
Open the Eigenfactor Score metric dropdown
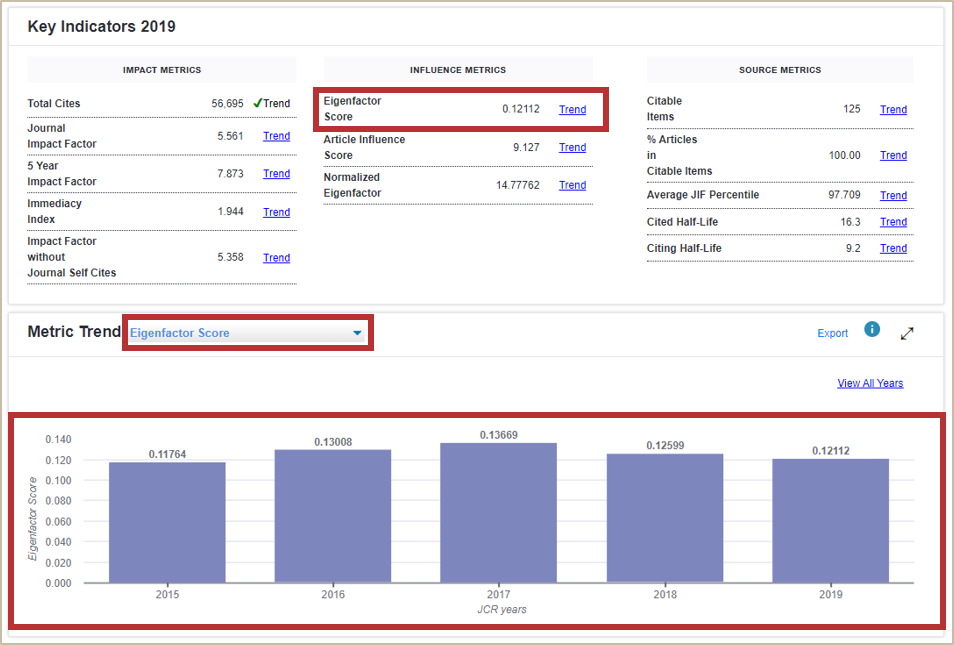[247, 333]
